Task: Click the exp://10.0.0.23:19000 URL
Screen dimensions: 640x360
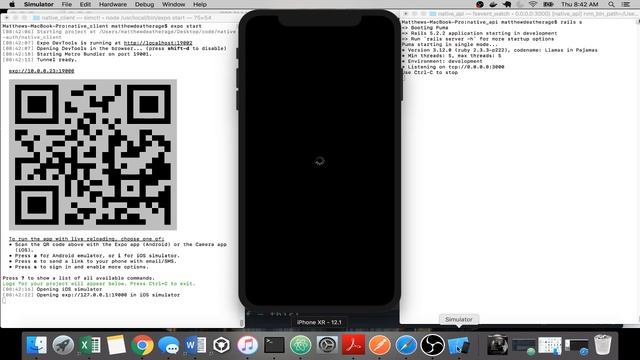Action: coord(41,71)
